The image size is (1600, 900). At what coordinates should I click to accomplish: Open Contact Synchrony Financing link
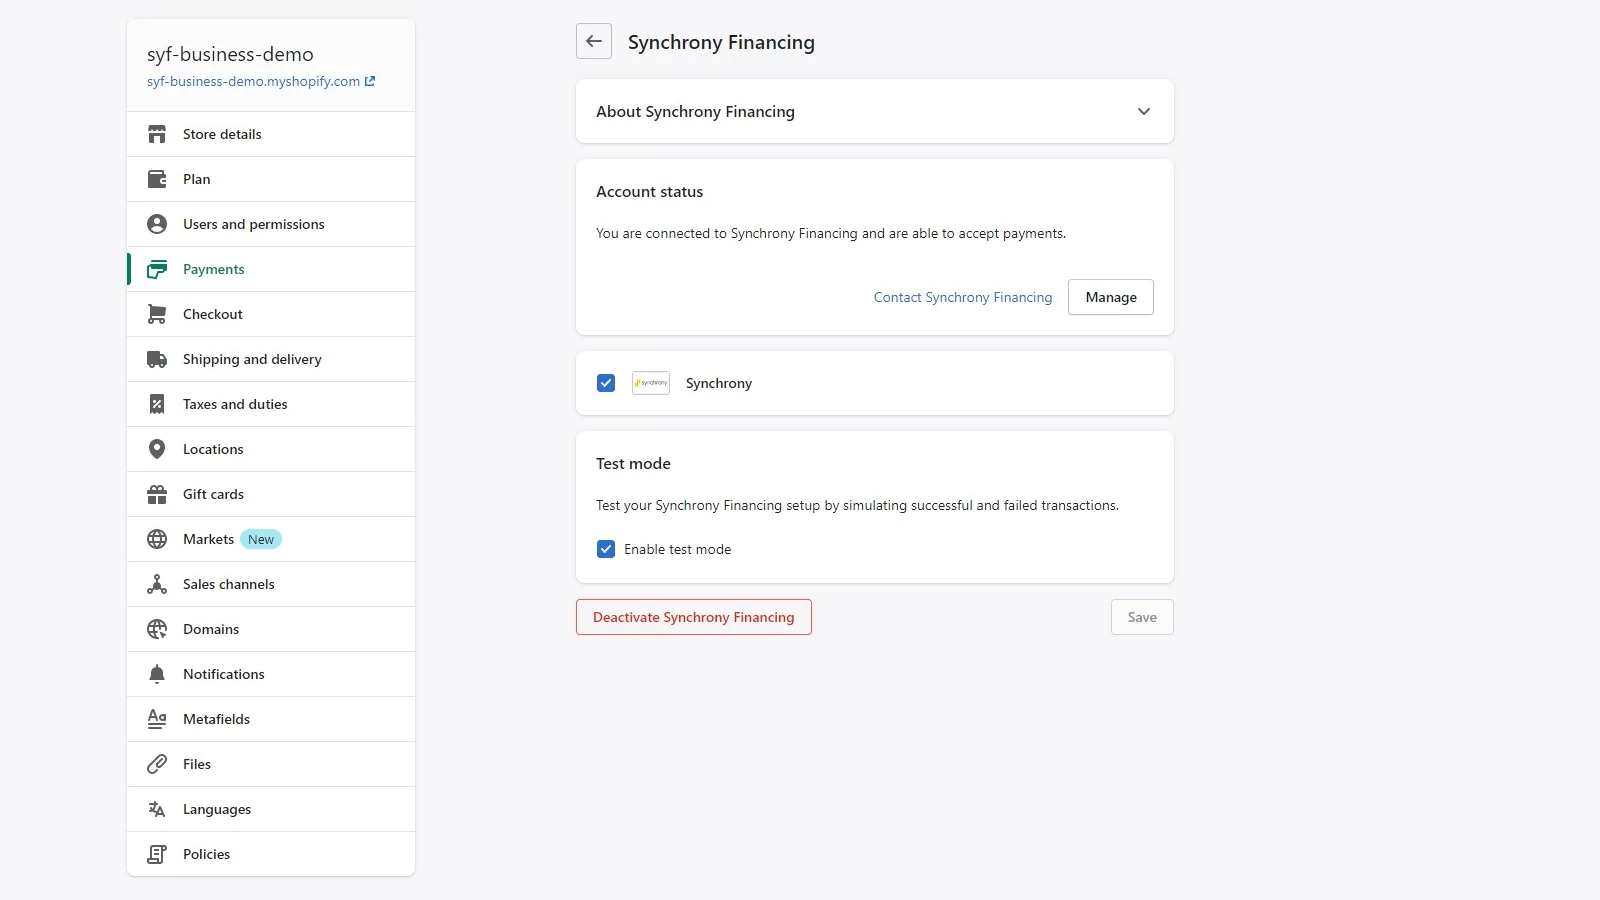(962, 297)
